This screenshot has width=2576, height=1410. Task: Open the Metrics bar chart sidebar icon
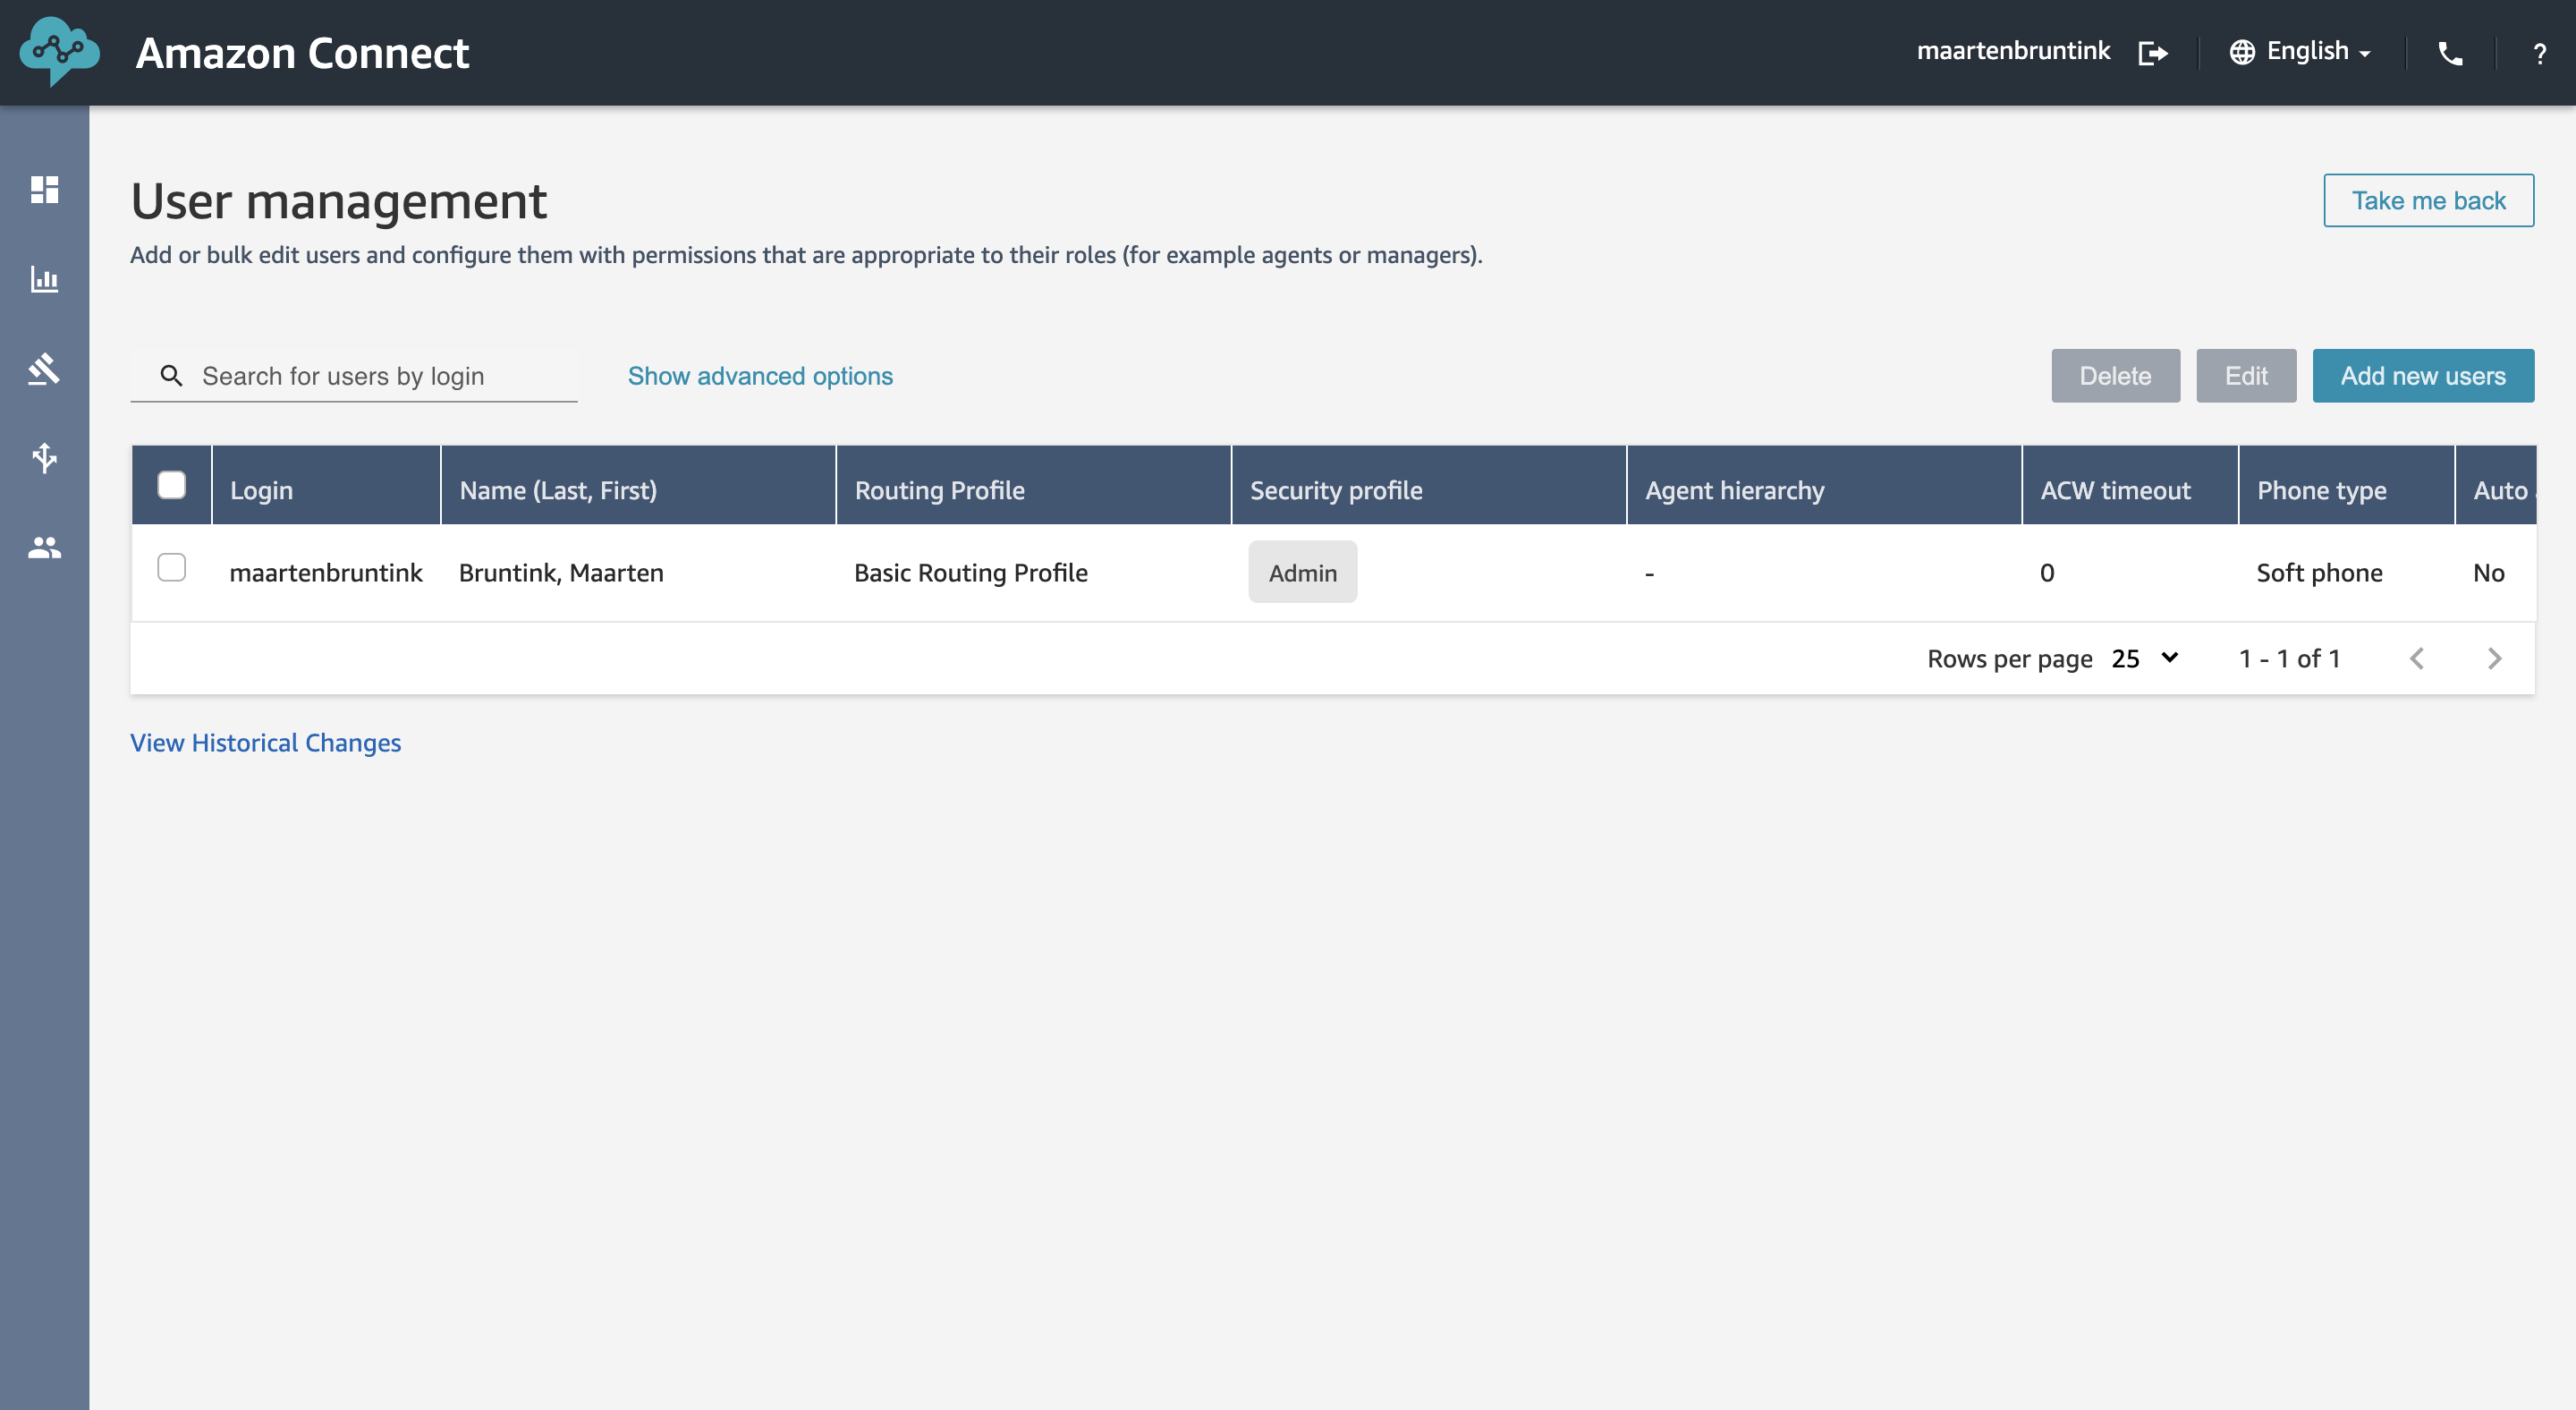tap(44, 279)
